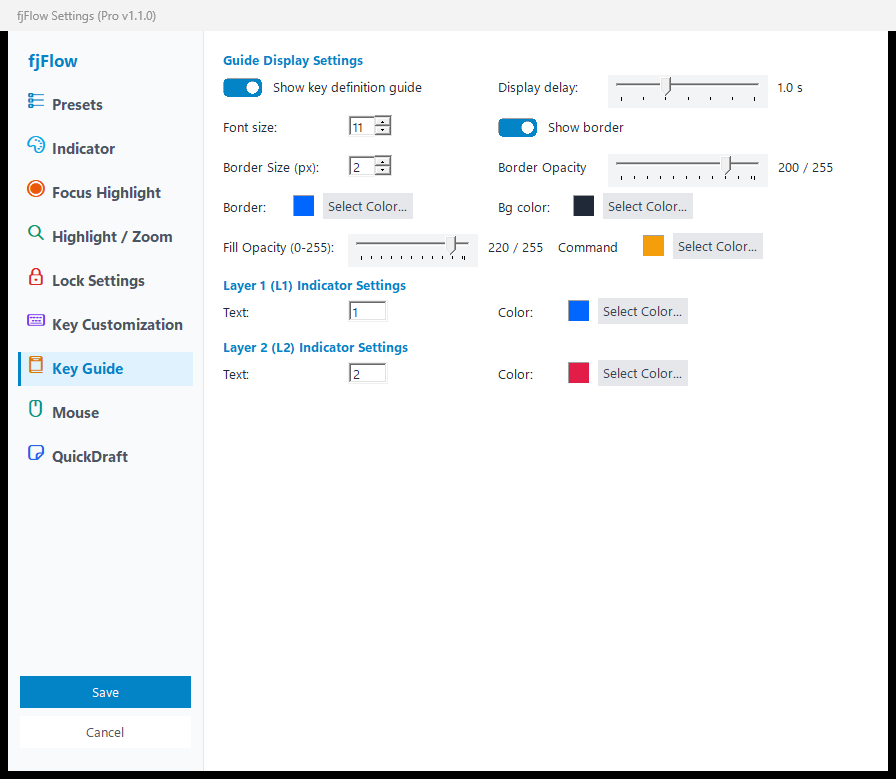
Task: Select Color for Layer 2 indicator
Action: pyautogui.click(x=642, y=373)
